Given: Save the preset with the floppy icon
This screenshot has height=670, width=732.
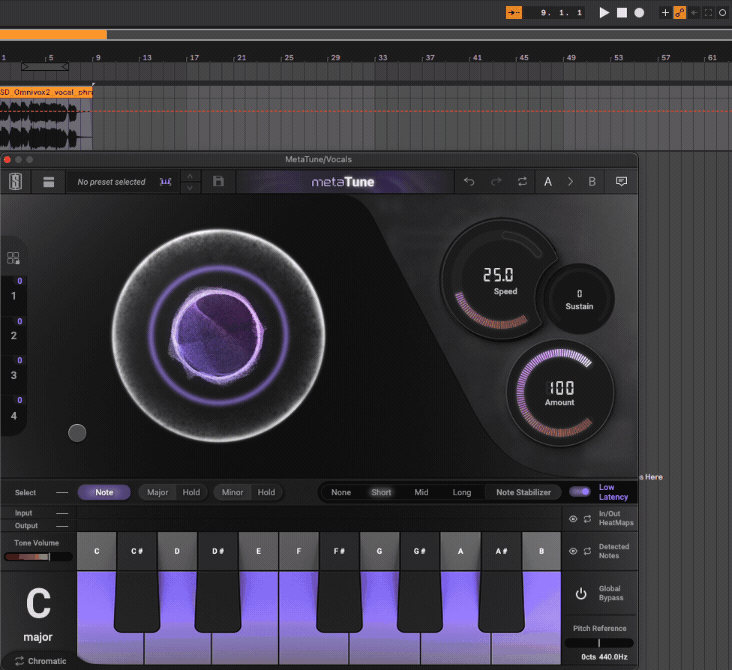Looking at the screenshot, I should click(x=218, y=181).
